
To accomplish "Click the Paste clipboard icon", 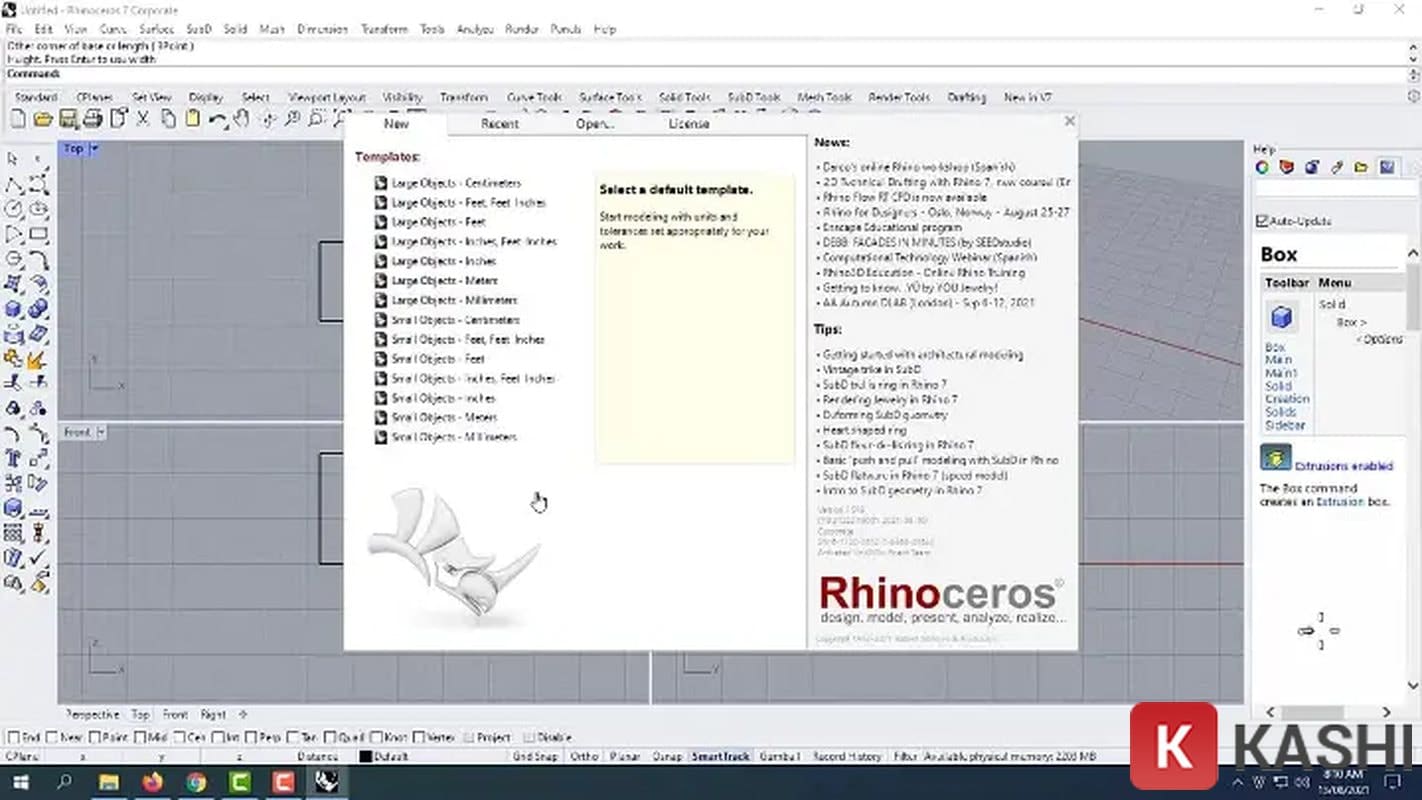I will click(x=192, y=119).
